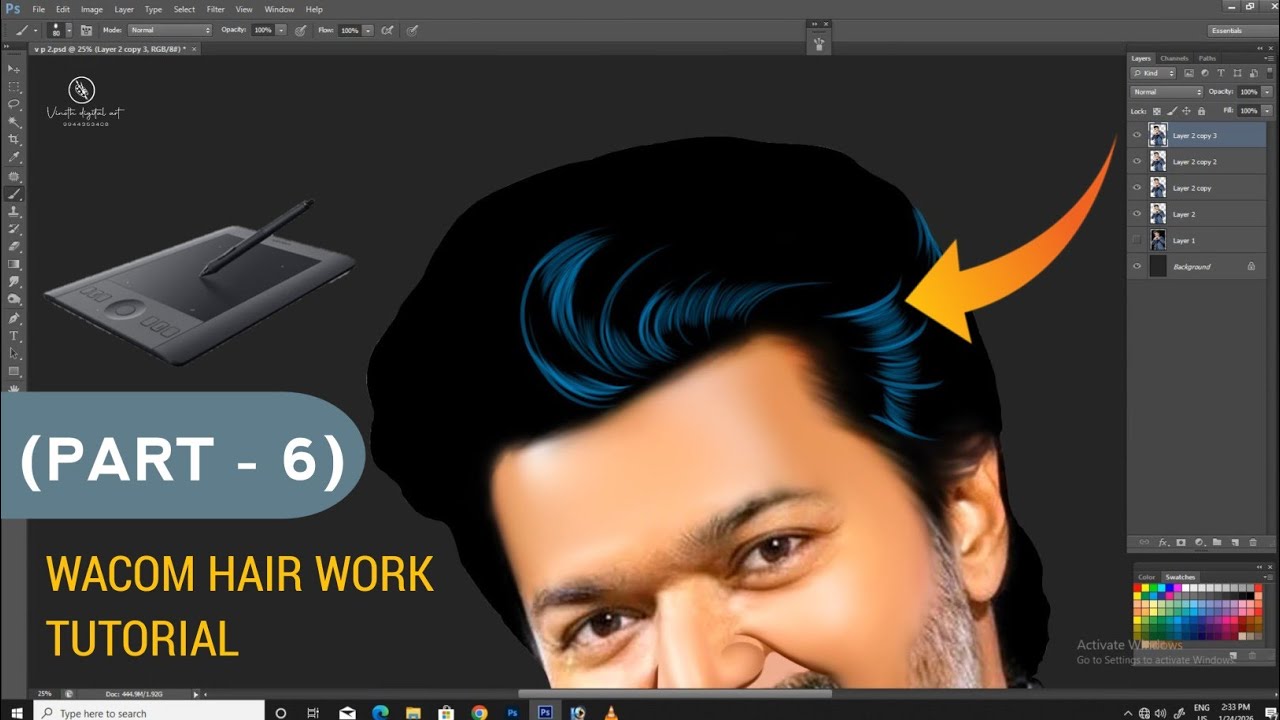Select the Pen tool
1280x720 pixels.
14,318
